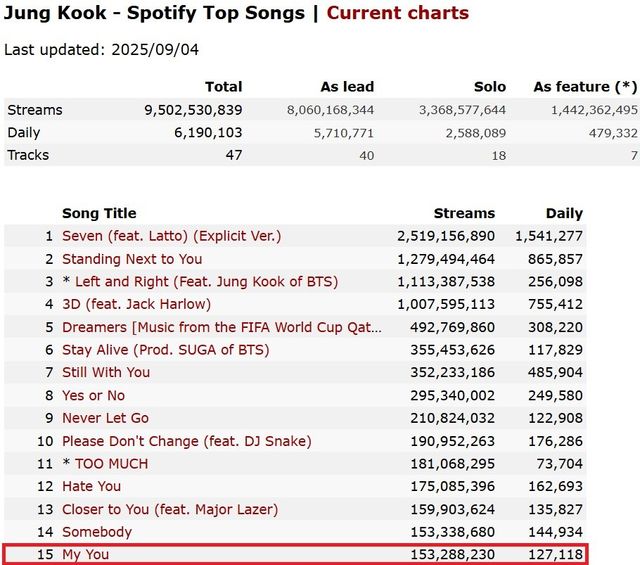Open the Still With You link
The width and height of the screenshot is (640, 565).
click(x=106, y=372)
